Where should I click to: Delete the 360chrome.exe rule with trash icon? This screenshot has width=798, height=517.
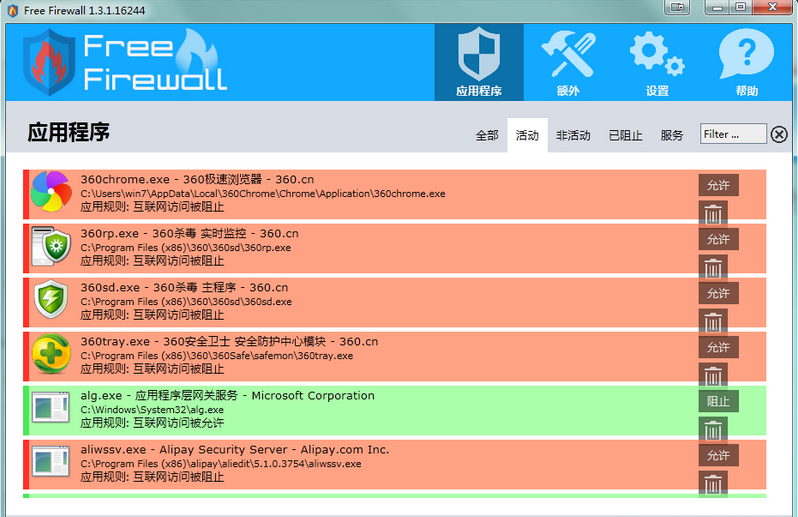coord(713,214)
